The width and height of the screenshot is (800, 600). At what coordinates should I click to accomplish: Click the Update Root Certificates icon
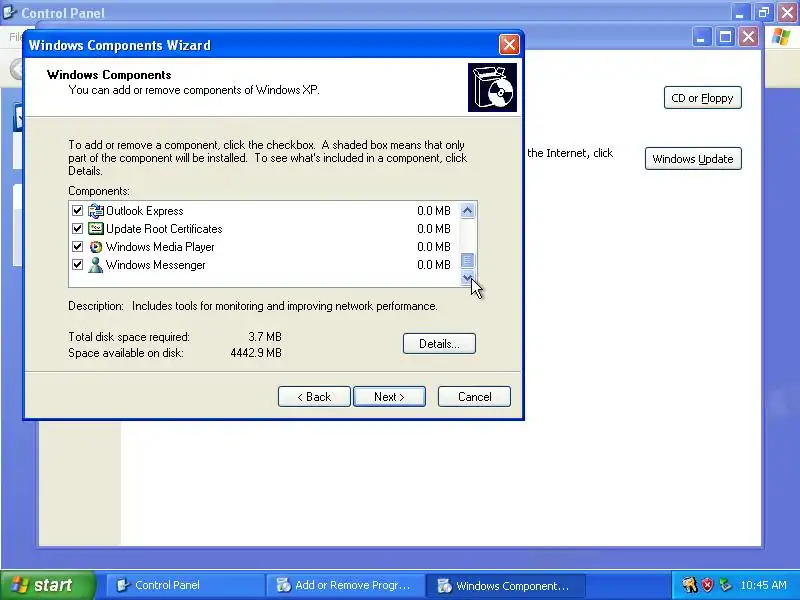tap(95, 229)
